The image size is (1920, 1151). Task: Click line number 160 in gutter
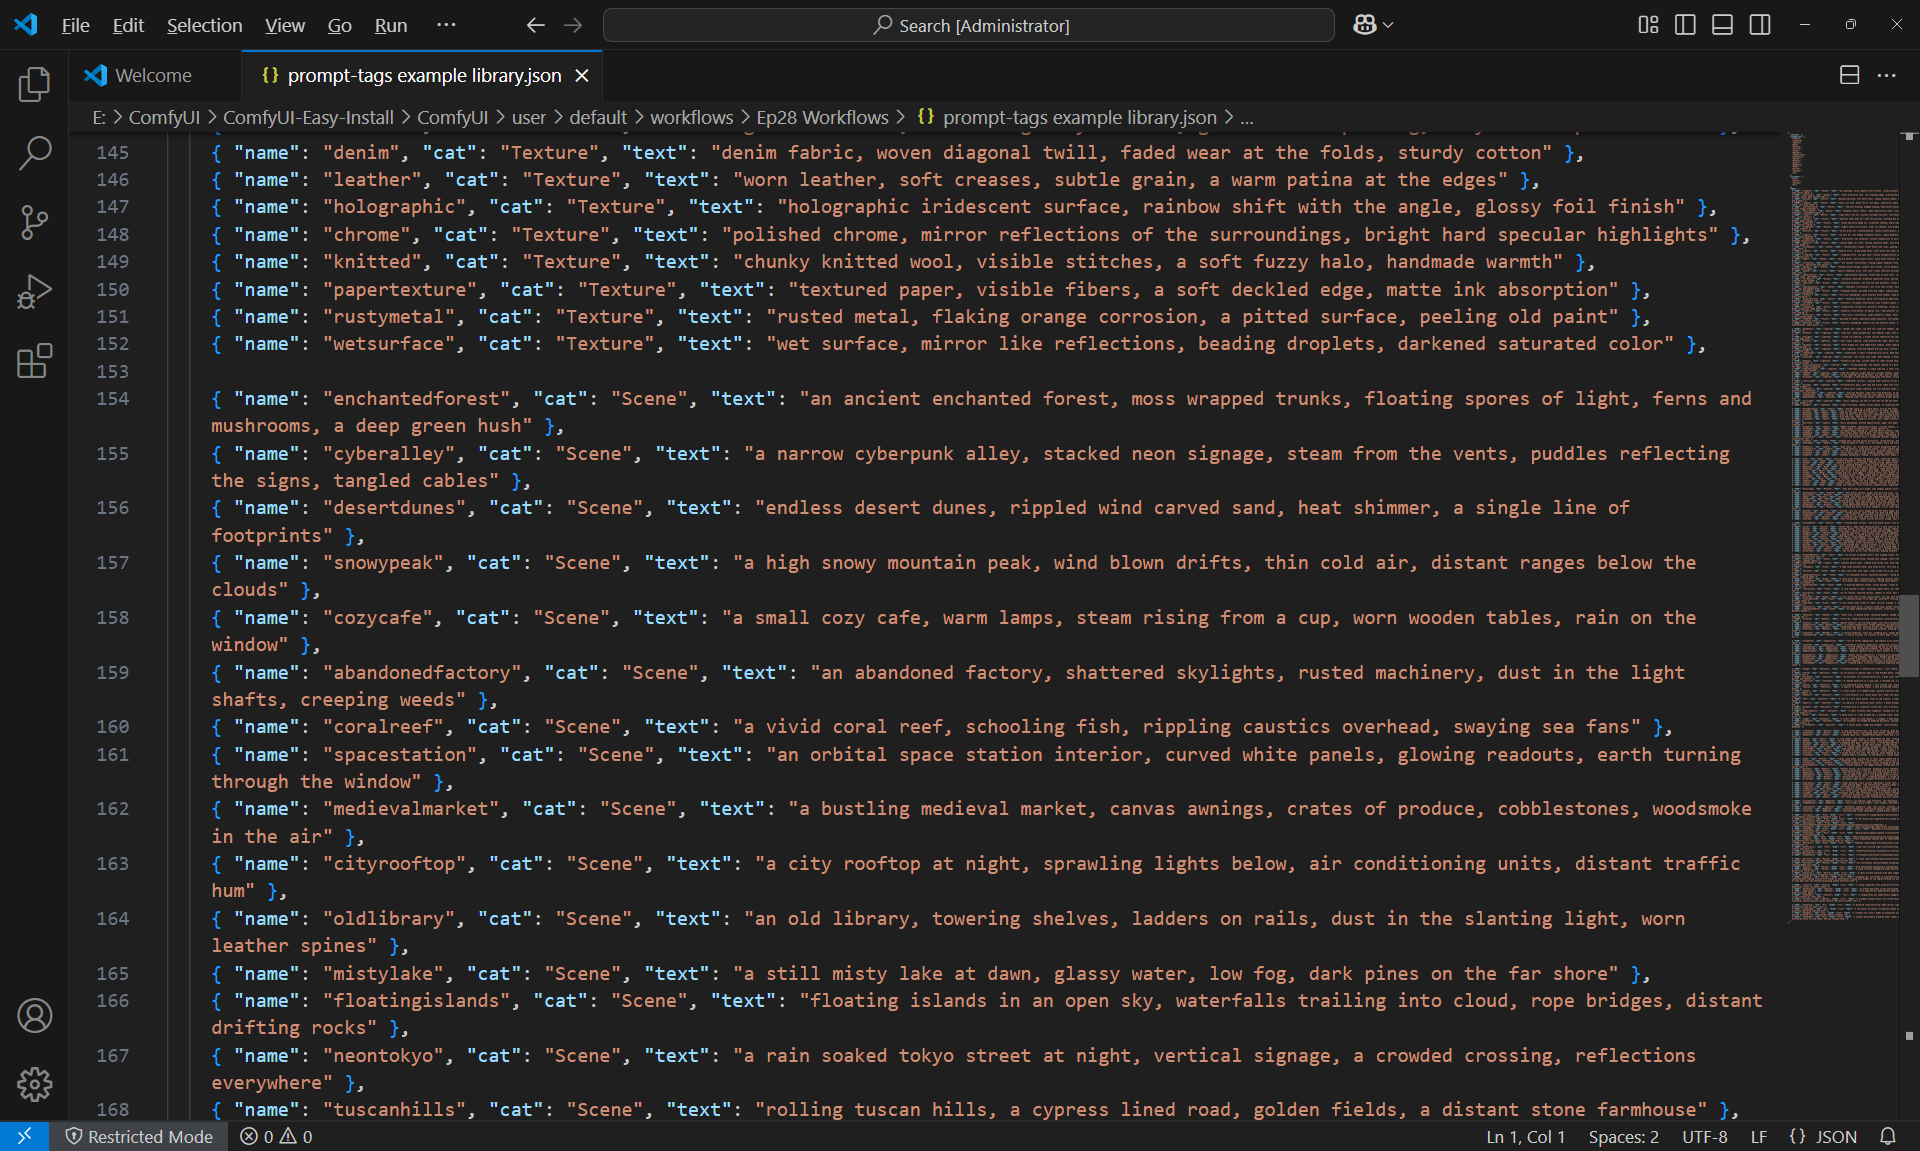[x=112, y=726]
